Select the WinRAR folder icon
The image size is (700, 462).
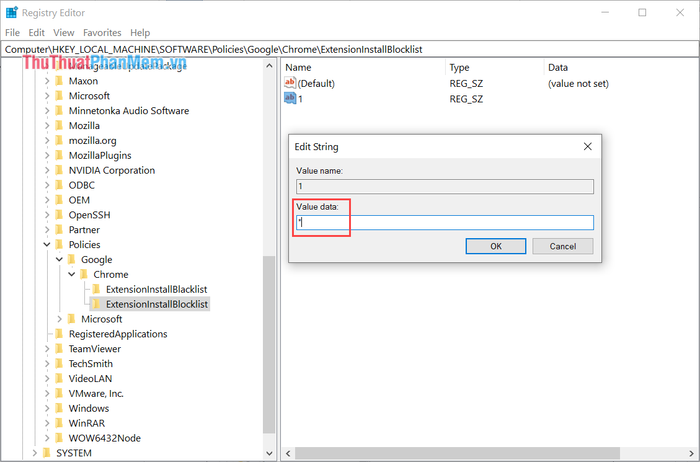[x=59, y=423]
